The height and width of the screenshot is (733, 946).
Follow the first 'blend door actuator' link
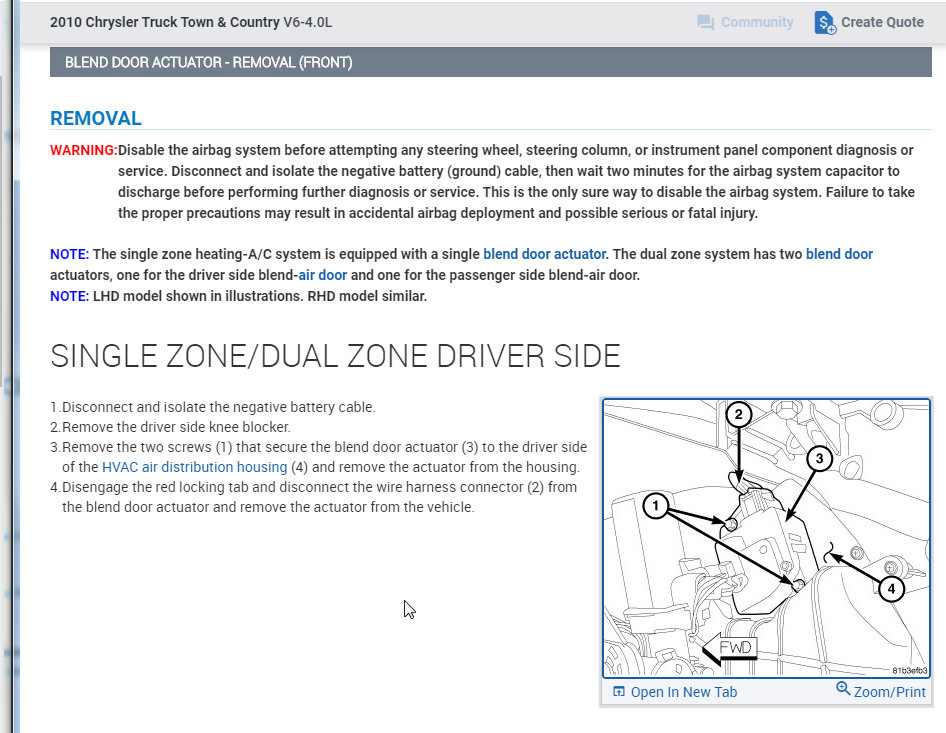[544, 254]
